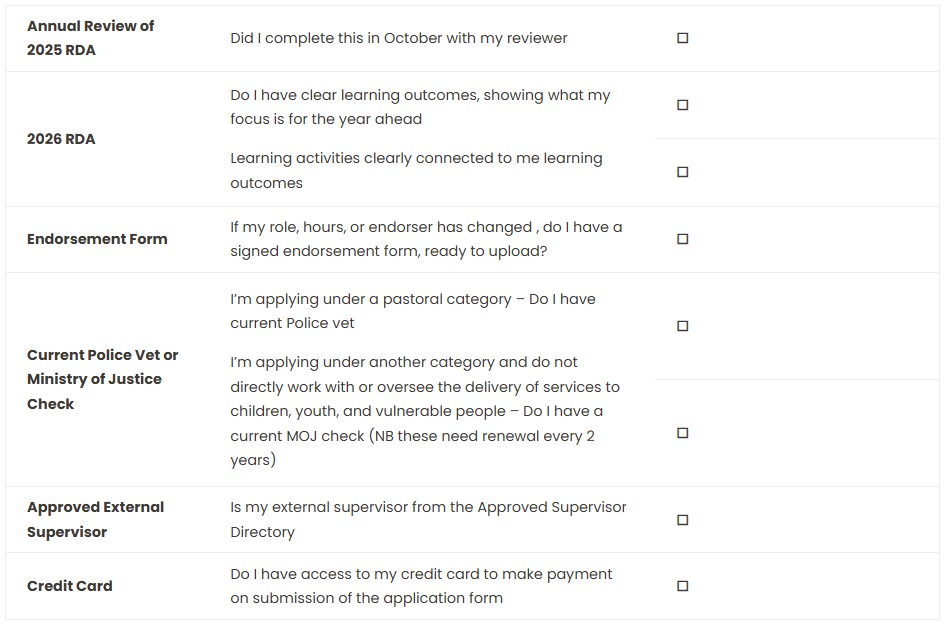The width and height of the screenshot is (943, 624).
Task: Click the "Annual Review of 2025 RDA" heading
Action: click(90, 38)
